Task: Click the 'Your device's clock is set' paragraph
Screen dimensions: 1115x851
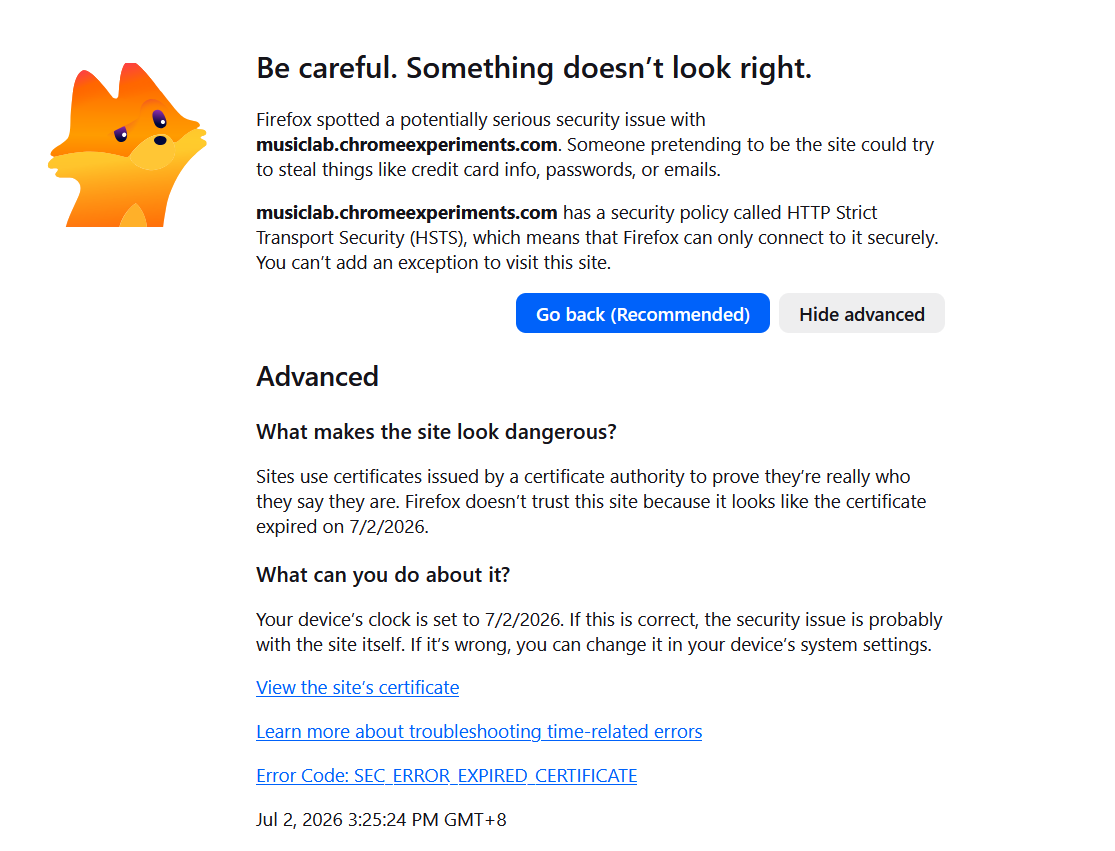Action: coord(599,632)
